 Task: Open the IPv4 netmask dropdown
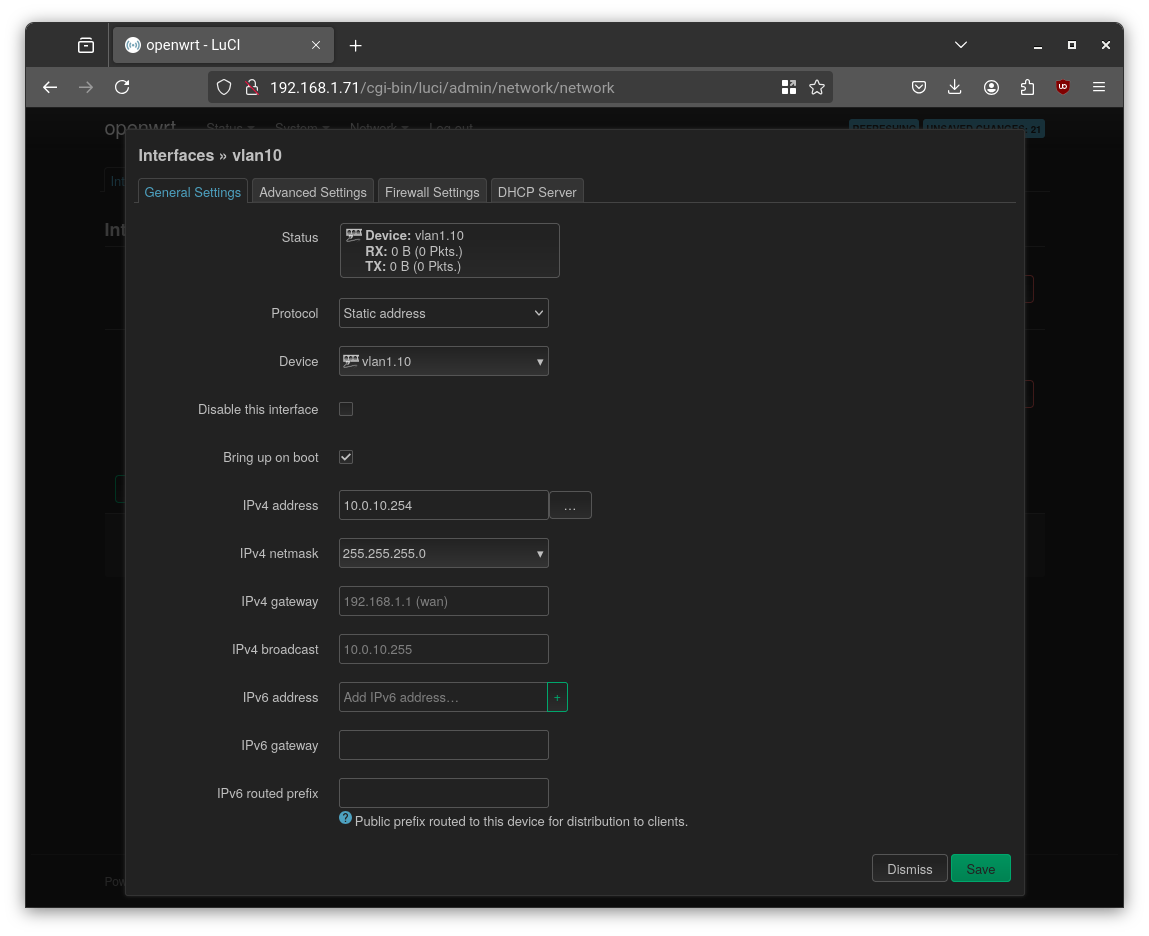tap(443, 553)
